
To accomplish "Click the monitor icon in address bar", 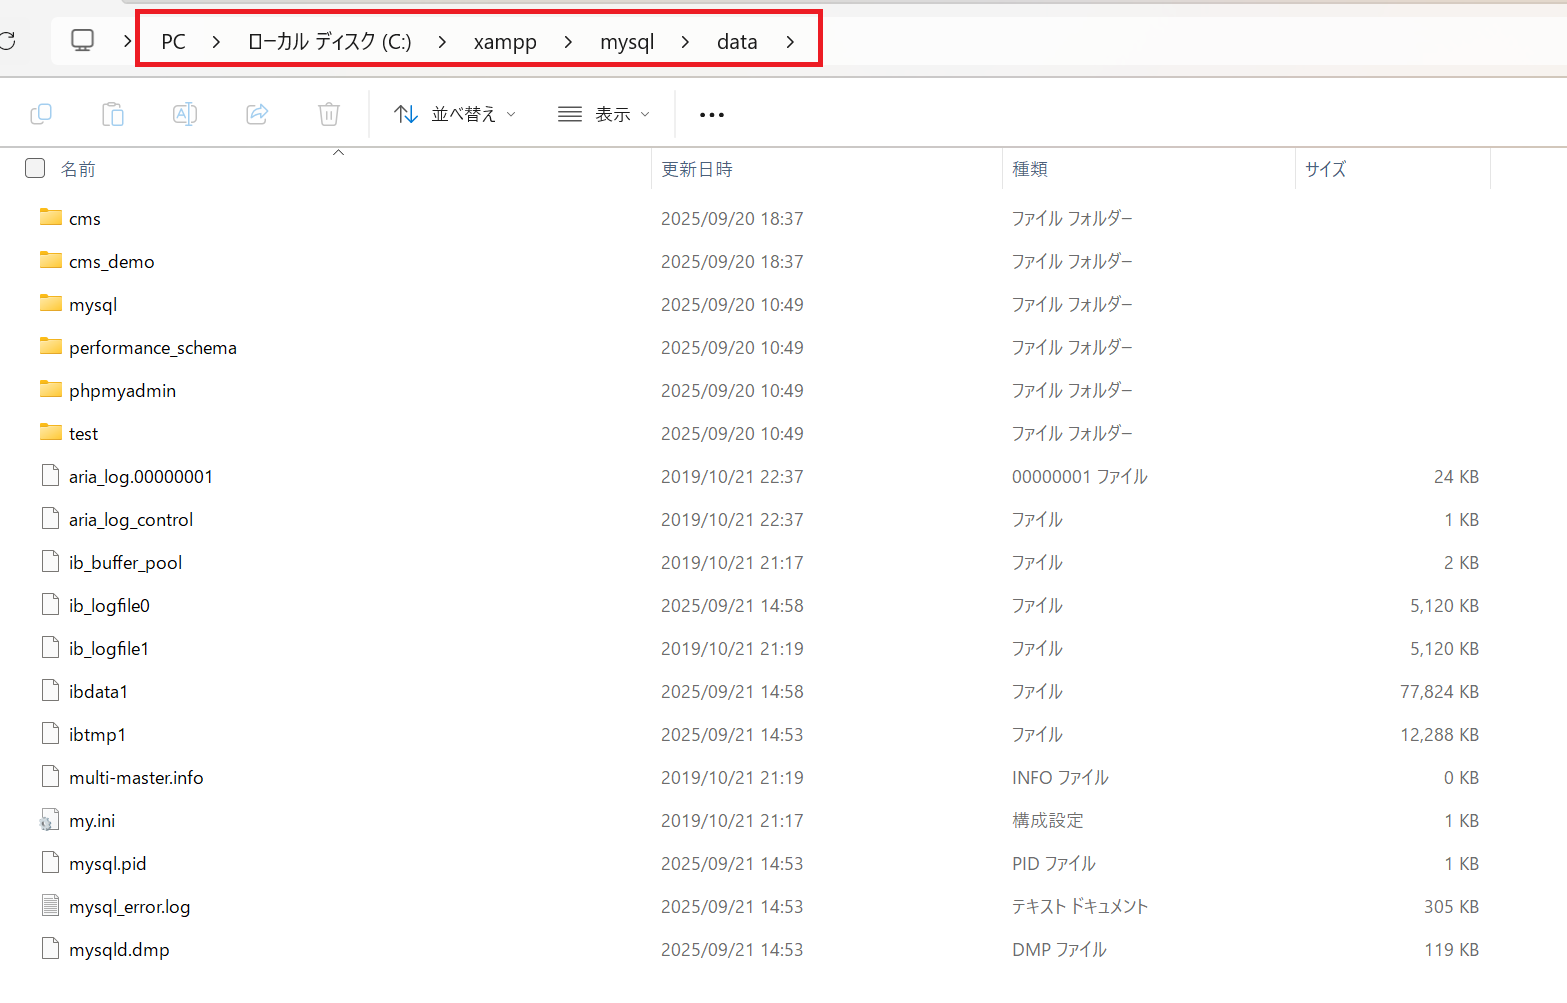I will point(82,41).
